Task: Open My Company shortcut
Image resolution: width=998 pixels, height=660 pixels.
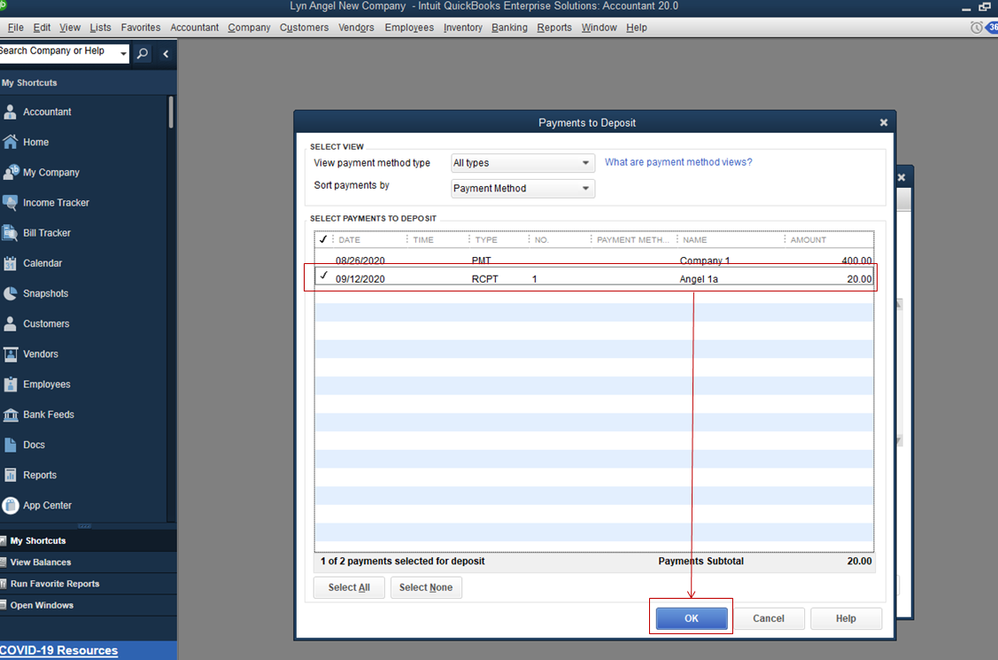Action: (51, 172)
